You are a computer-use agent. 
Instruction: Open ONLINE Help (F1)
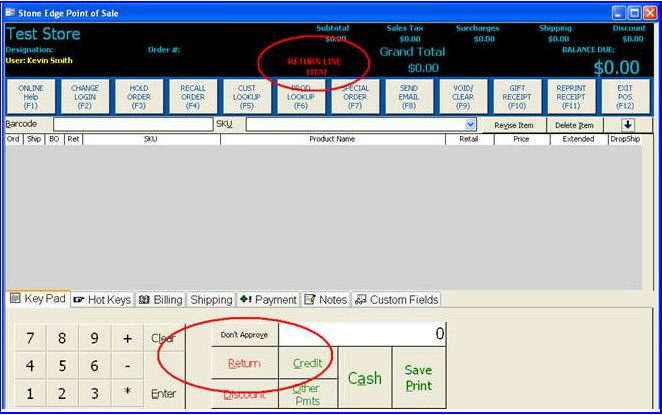pos(31,97)
